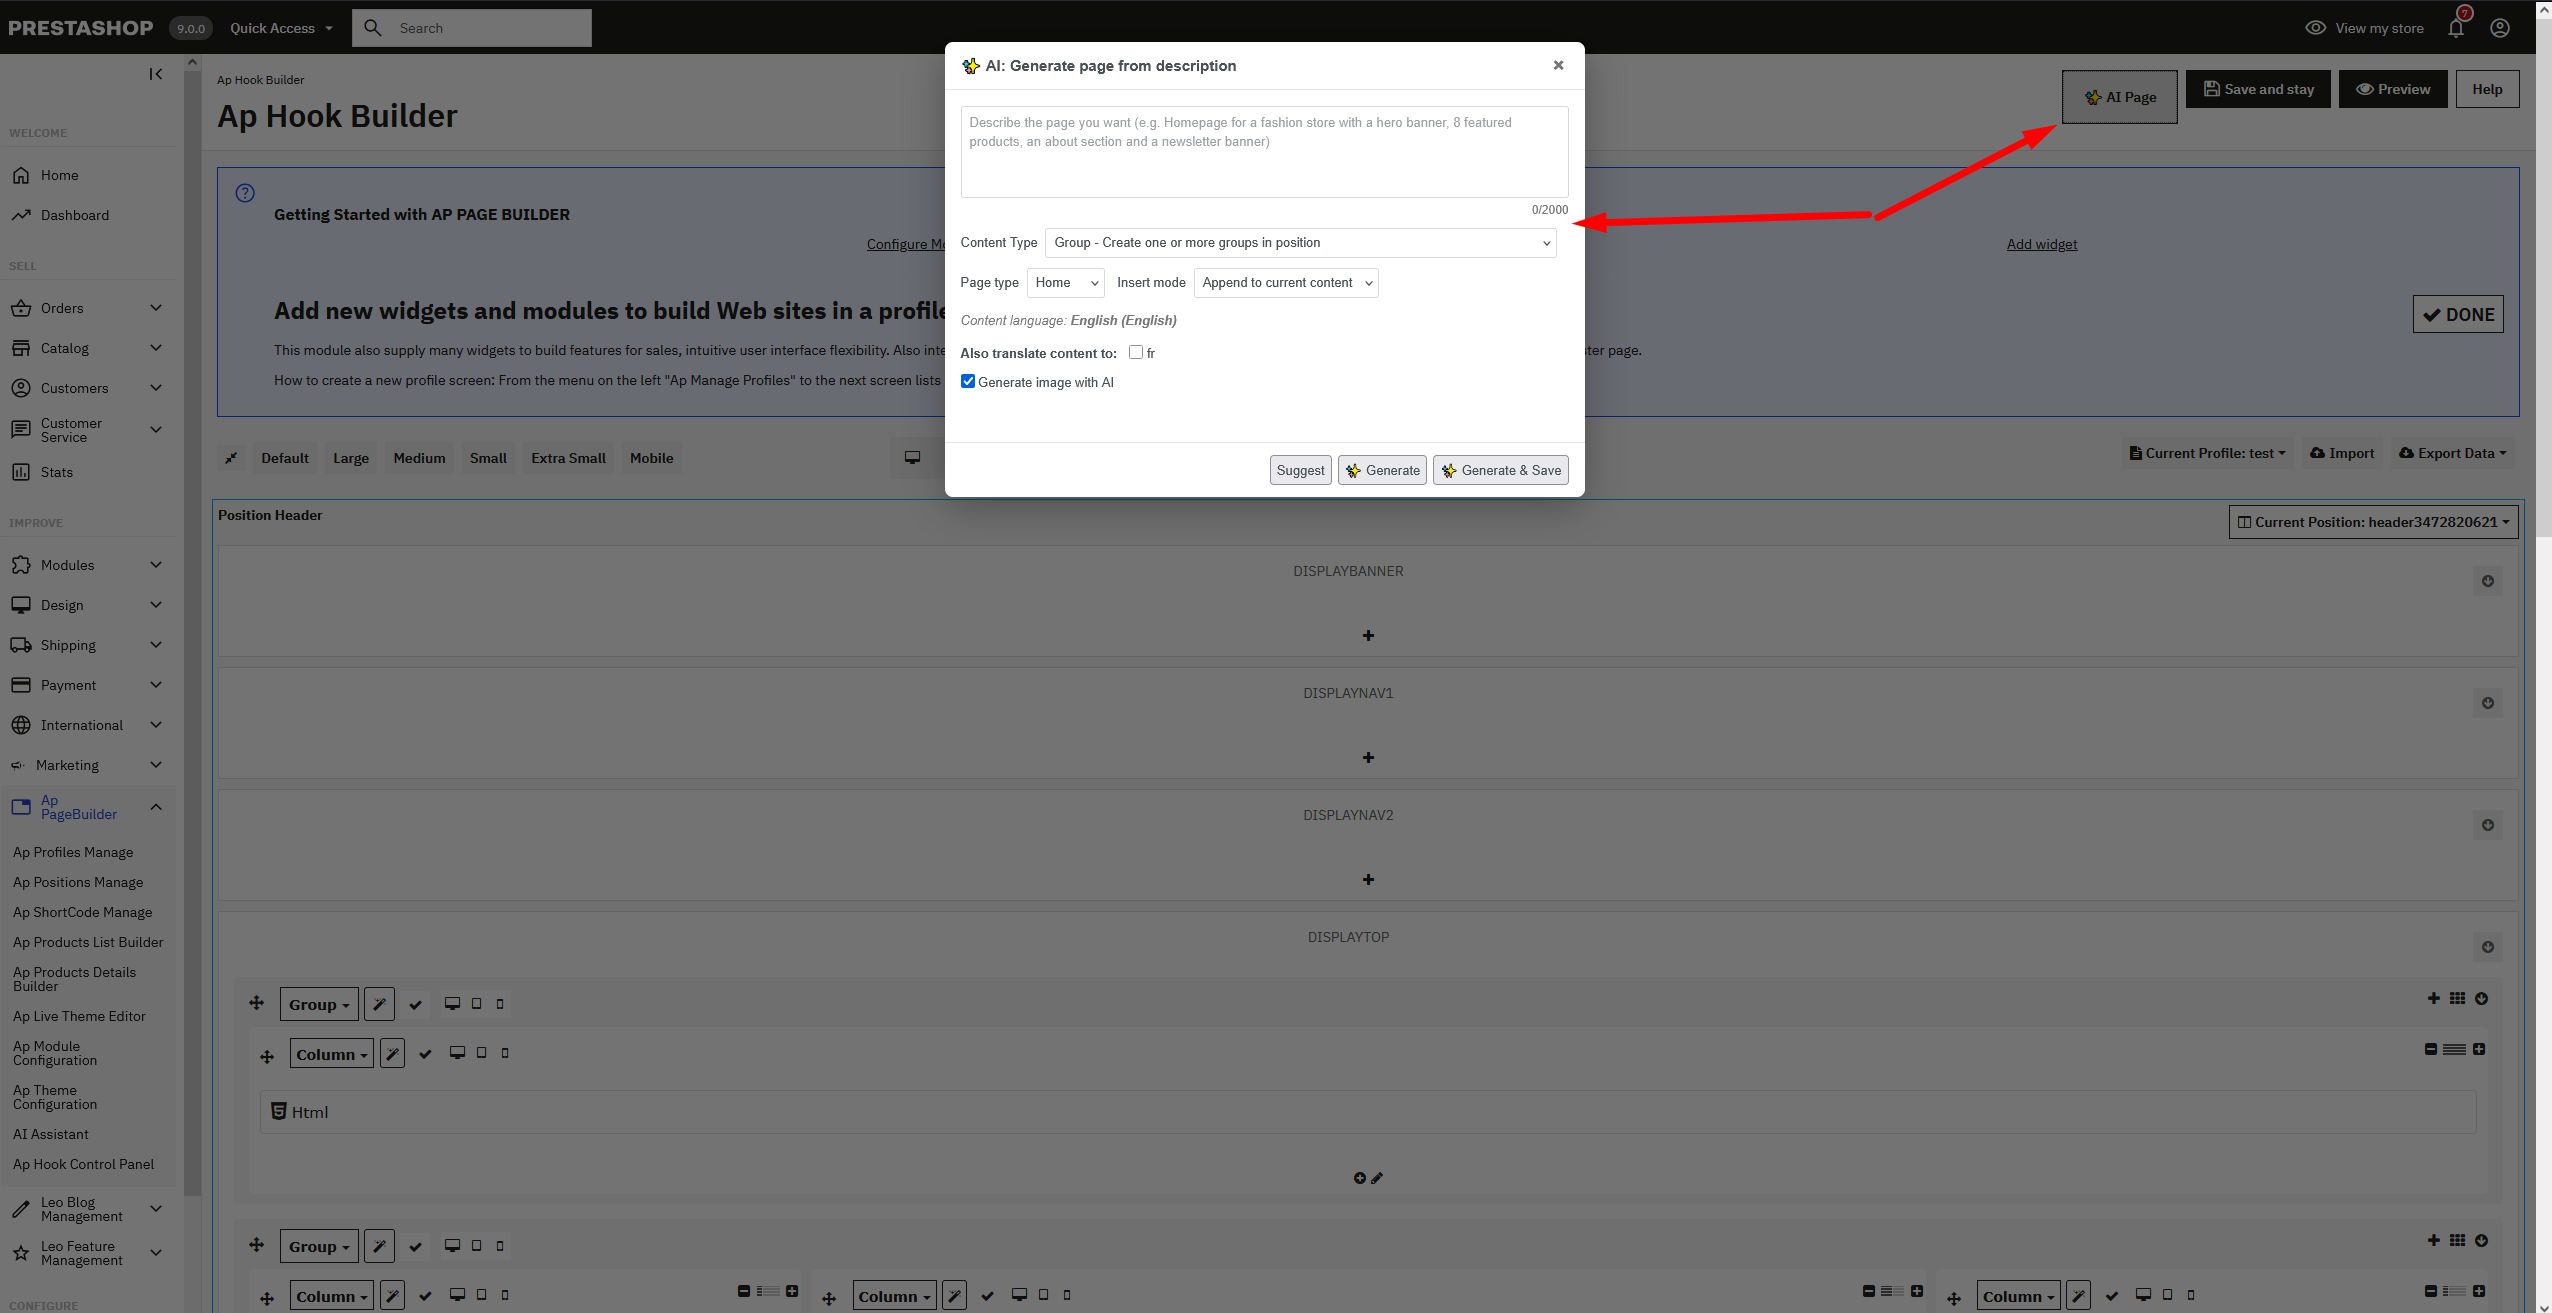Add widget under DISPLAYNAV2 hook
This screenshot has height=1313, width=2552.
[1368, 880]
